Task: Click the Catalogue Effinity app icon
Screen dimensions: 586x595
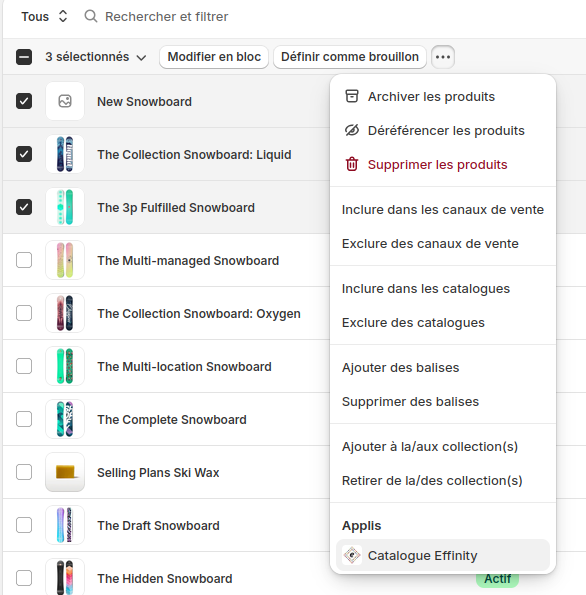Action: (352, 556)
